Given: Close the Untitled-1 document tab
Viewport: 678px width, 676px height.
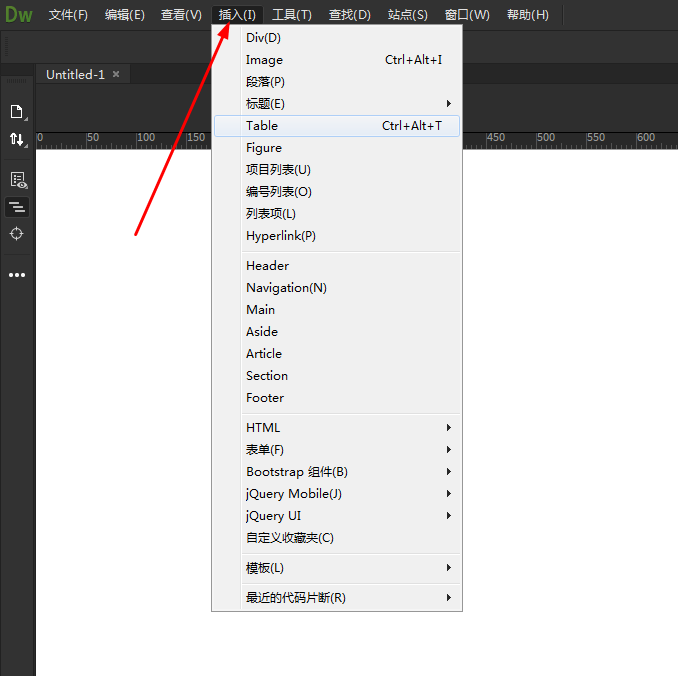Looking at the screenshot, I should coord(116,74).
